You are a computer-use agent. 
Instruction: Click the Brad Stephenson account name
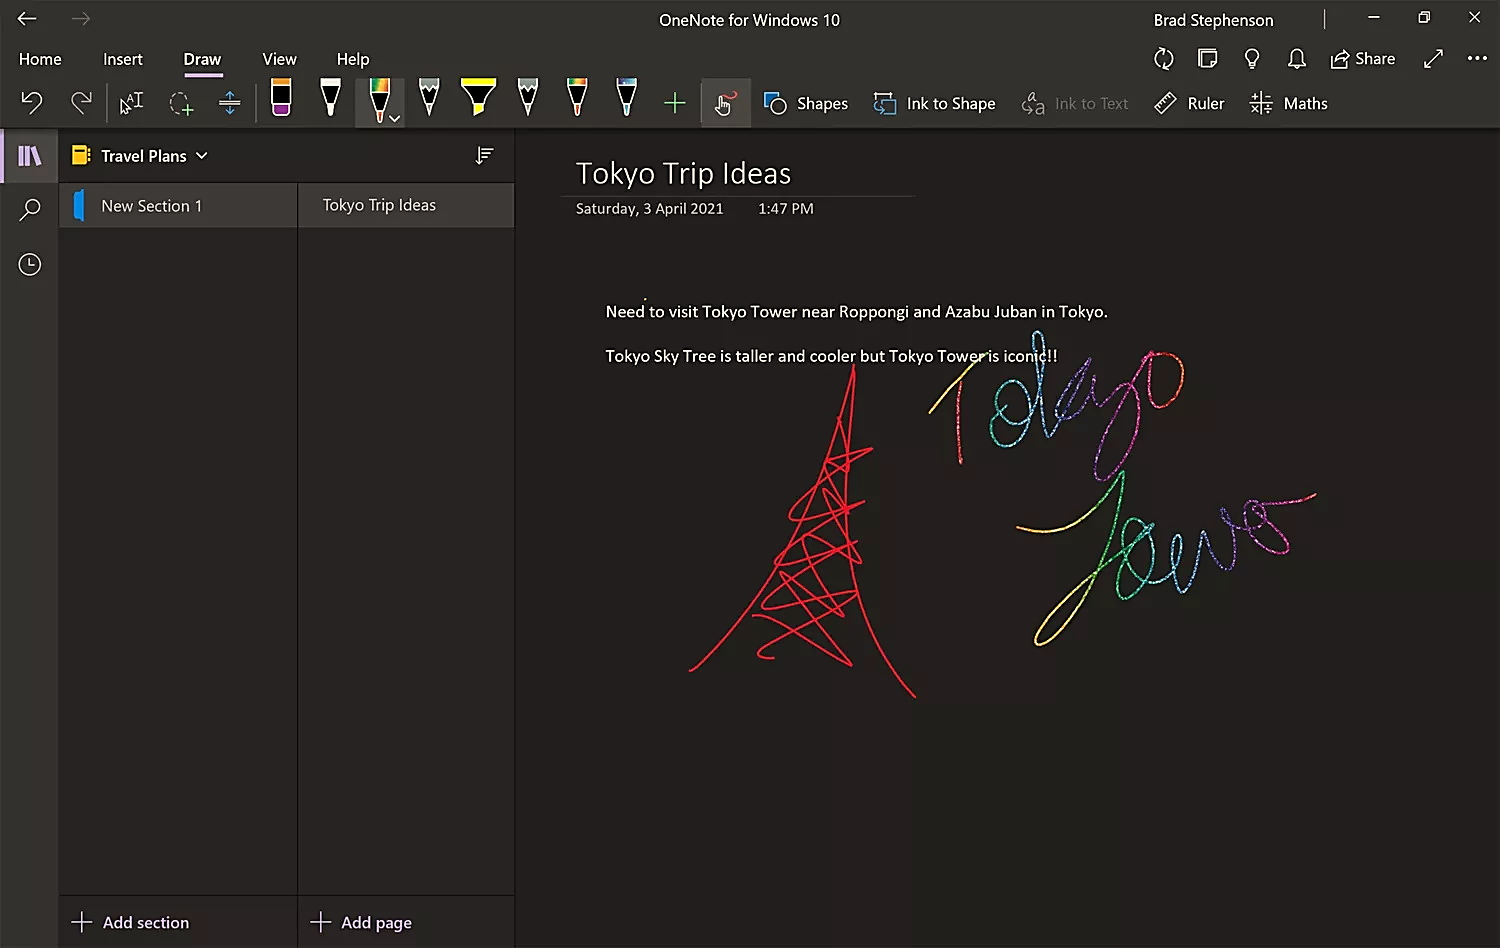tap(1213, 20)
